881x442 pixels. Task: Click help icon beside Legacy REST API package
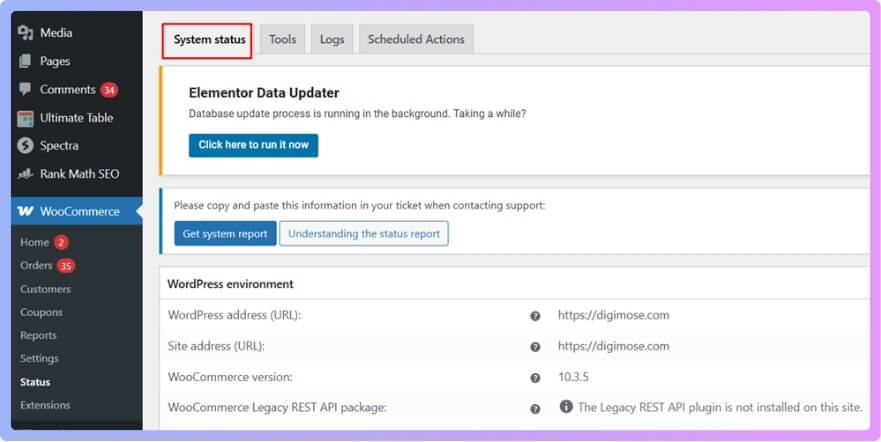[535, 409]
